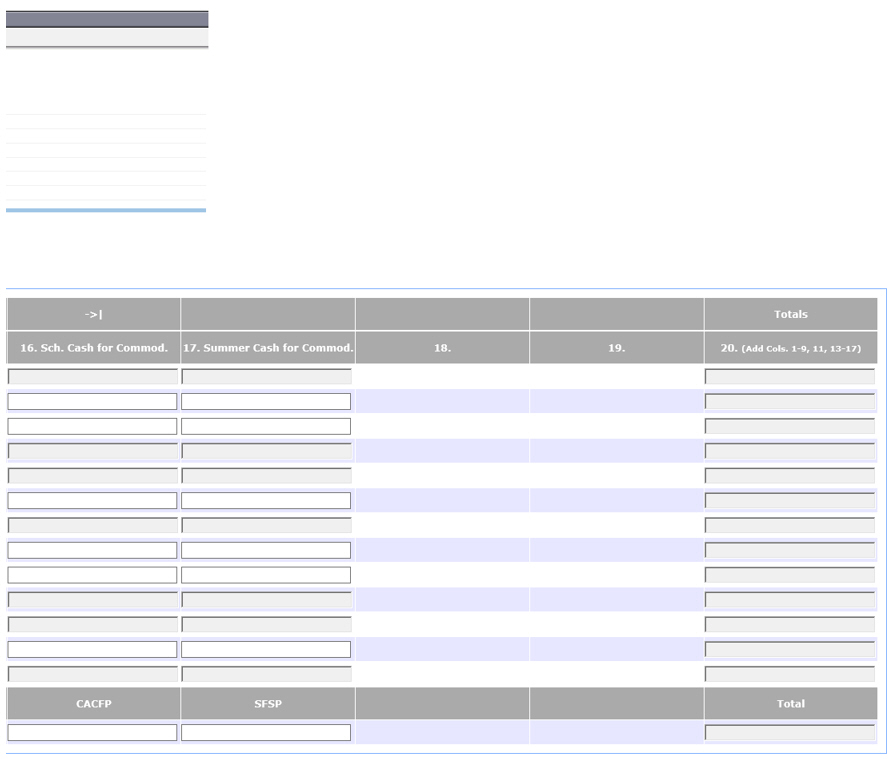The width and height of the screenshot is (893, 759).
Task: Click first-row total field in column 20
Action: coord(790,376)
